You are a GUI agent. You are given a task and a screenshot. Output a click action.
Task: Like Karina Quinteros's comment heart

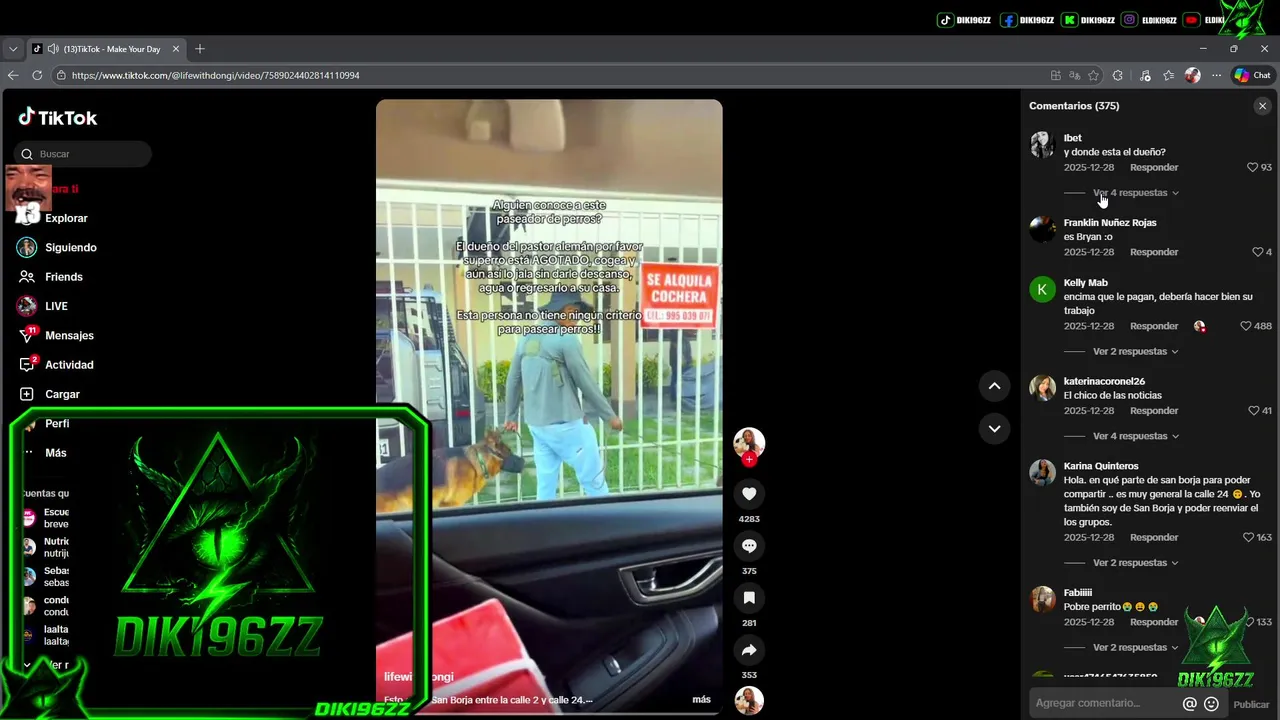1248,538
